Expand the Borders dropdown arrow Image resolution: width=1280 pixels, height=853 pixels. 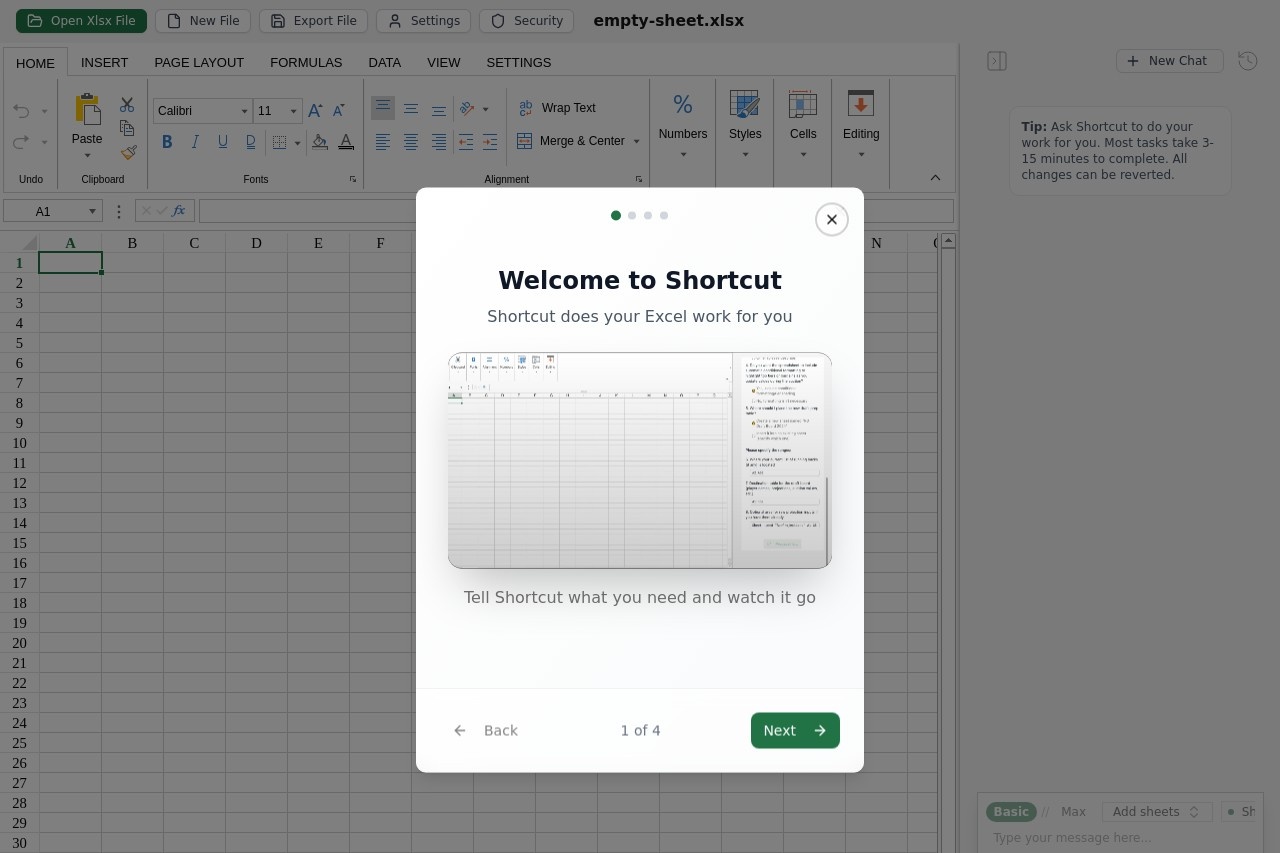point(297,143)
